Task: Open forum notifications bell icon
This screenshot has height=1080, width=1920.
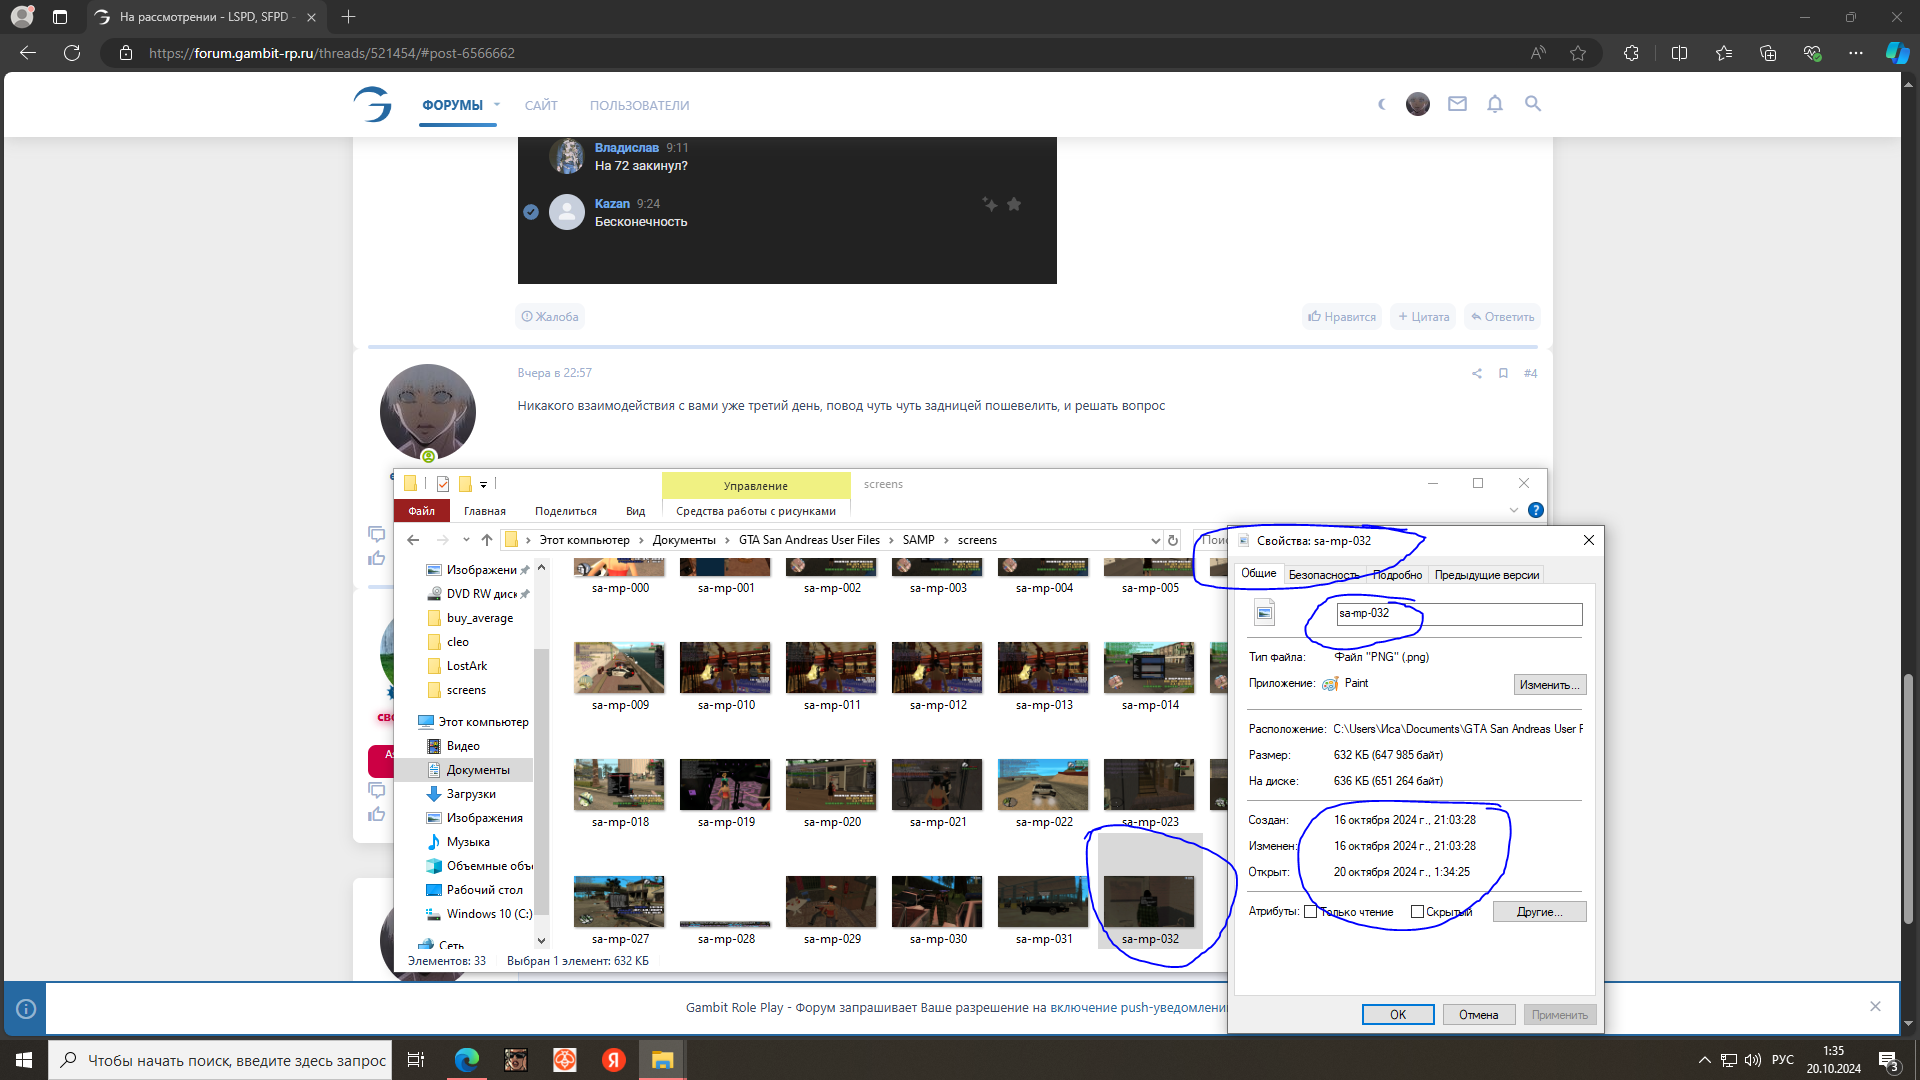Action: [x=1495, y=104]
